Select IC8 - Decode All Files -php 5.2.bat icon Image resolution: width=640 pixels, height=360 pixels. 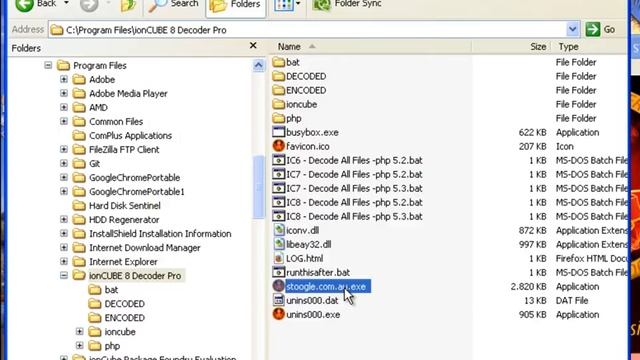tap(278, 202)
